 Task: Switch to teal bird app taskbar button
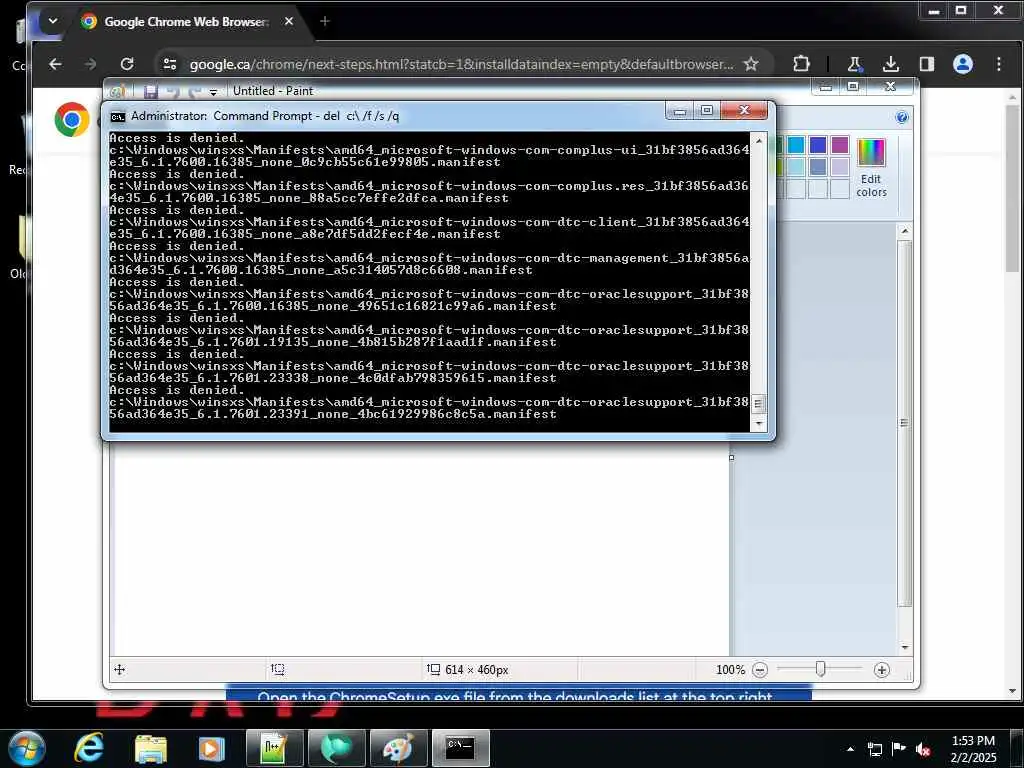click(x=336, y=748)
